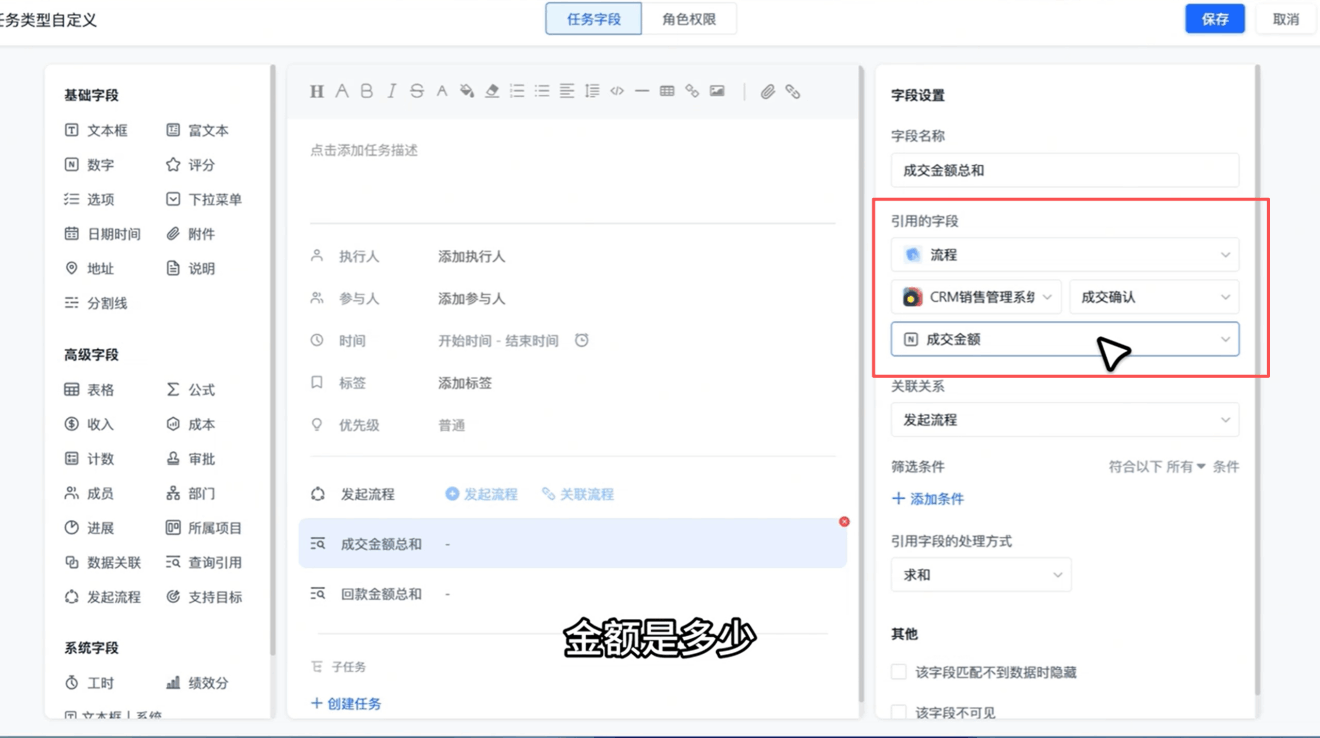
Task: Expand the 成交确认 dropdown
Action: coord(1154,297)
